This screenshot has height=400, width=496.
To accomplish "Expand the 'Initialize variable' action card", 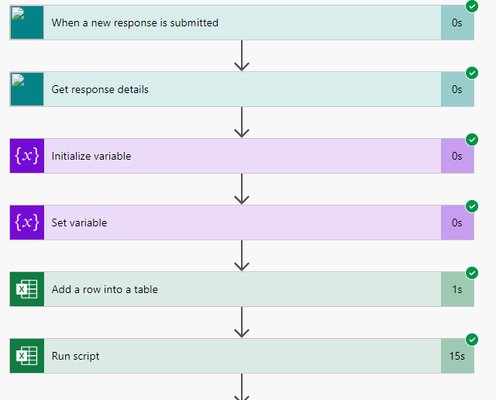I will (242, 156).
